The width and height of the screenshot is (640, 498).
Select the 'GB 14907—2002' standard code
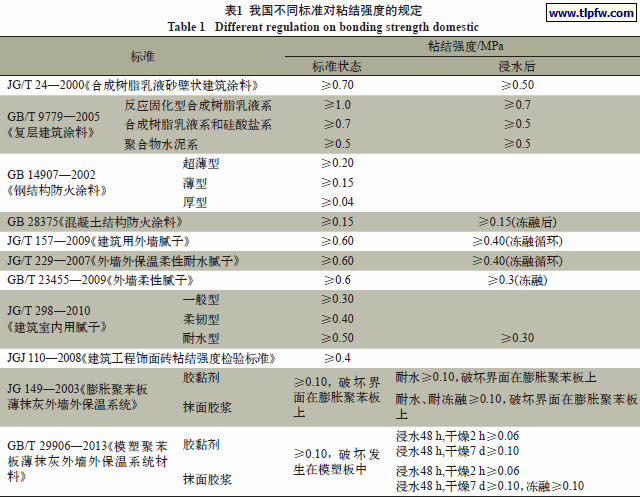point(51,175)
